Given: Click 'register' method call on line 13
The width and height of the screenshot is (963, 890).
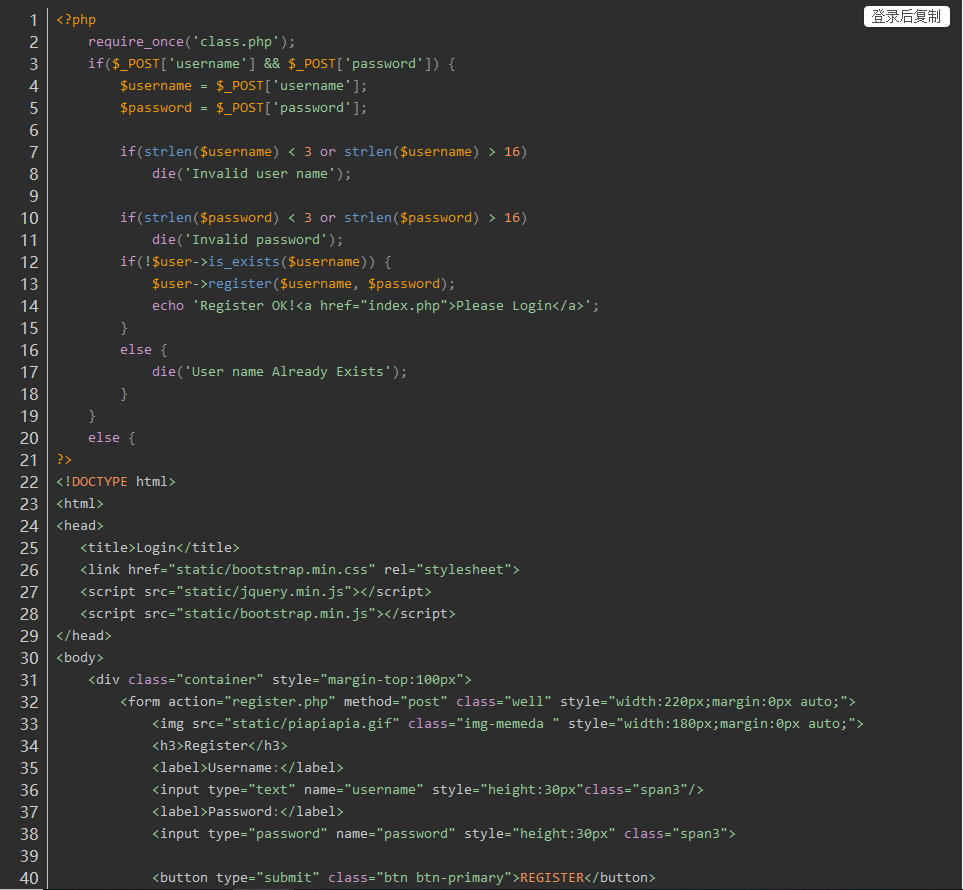Looking at the screenshot, I should coord(240,284).
